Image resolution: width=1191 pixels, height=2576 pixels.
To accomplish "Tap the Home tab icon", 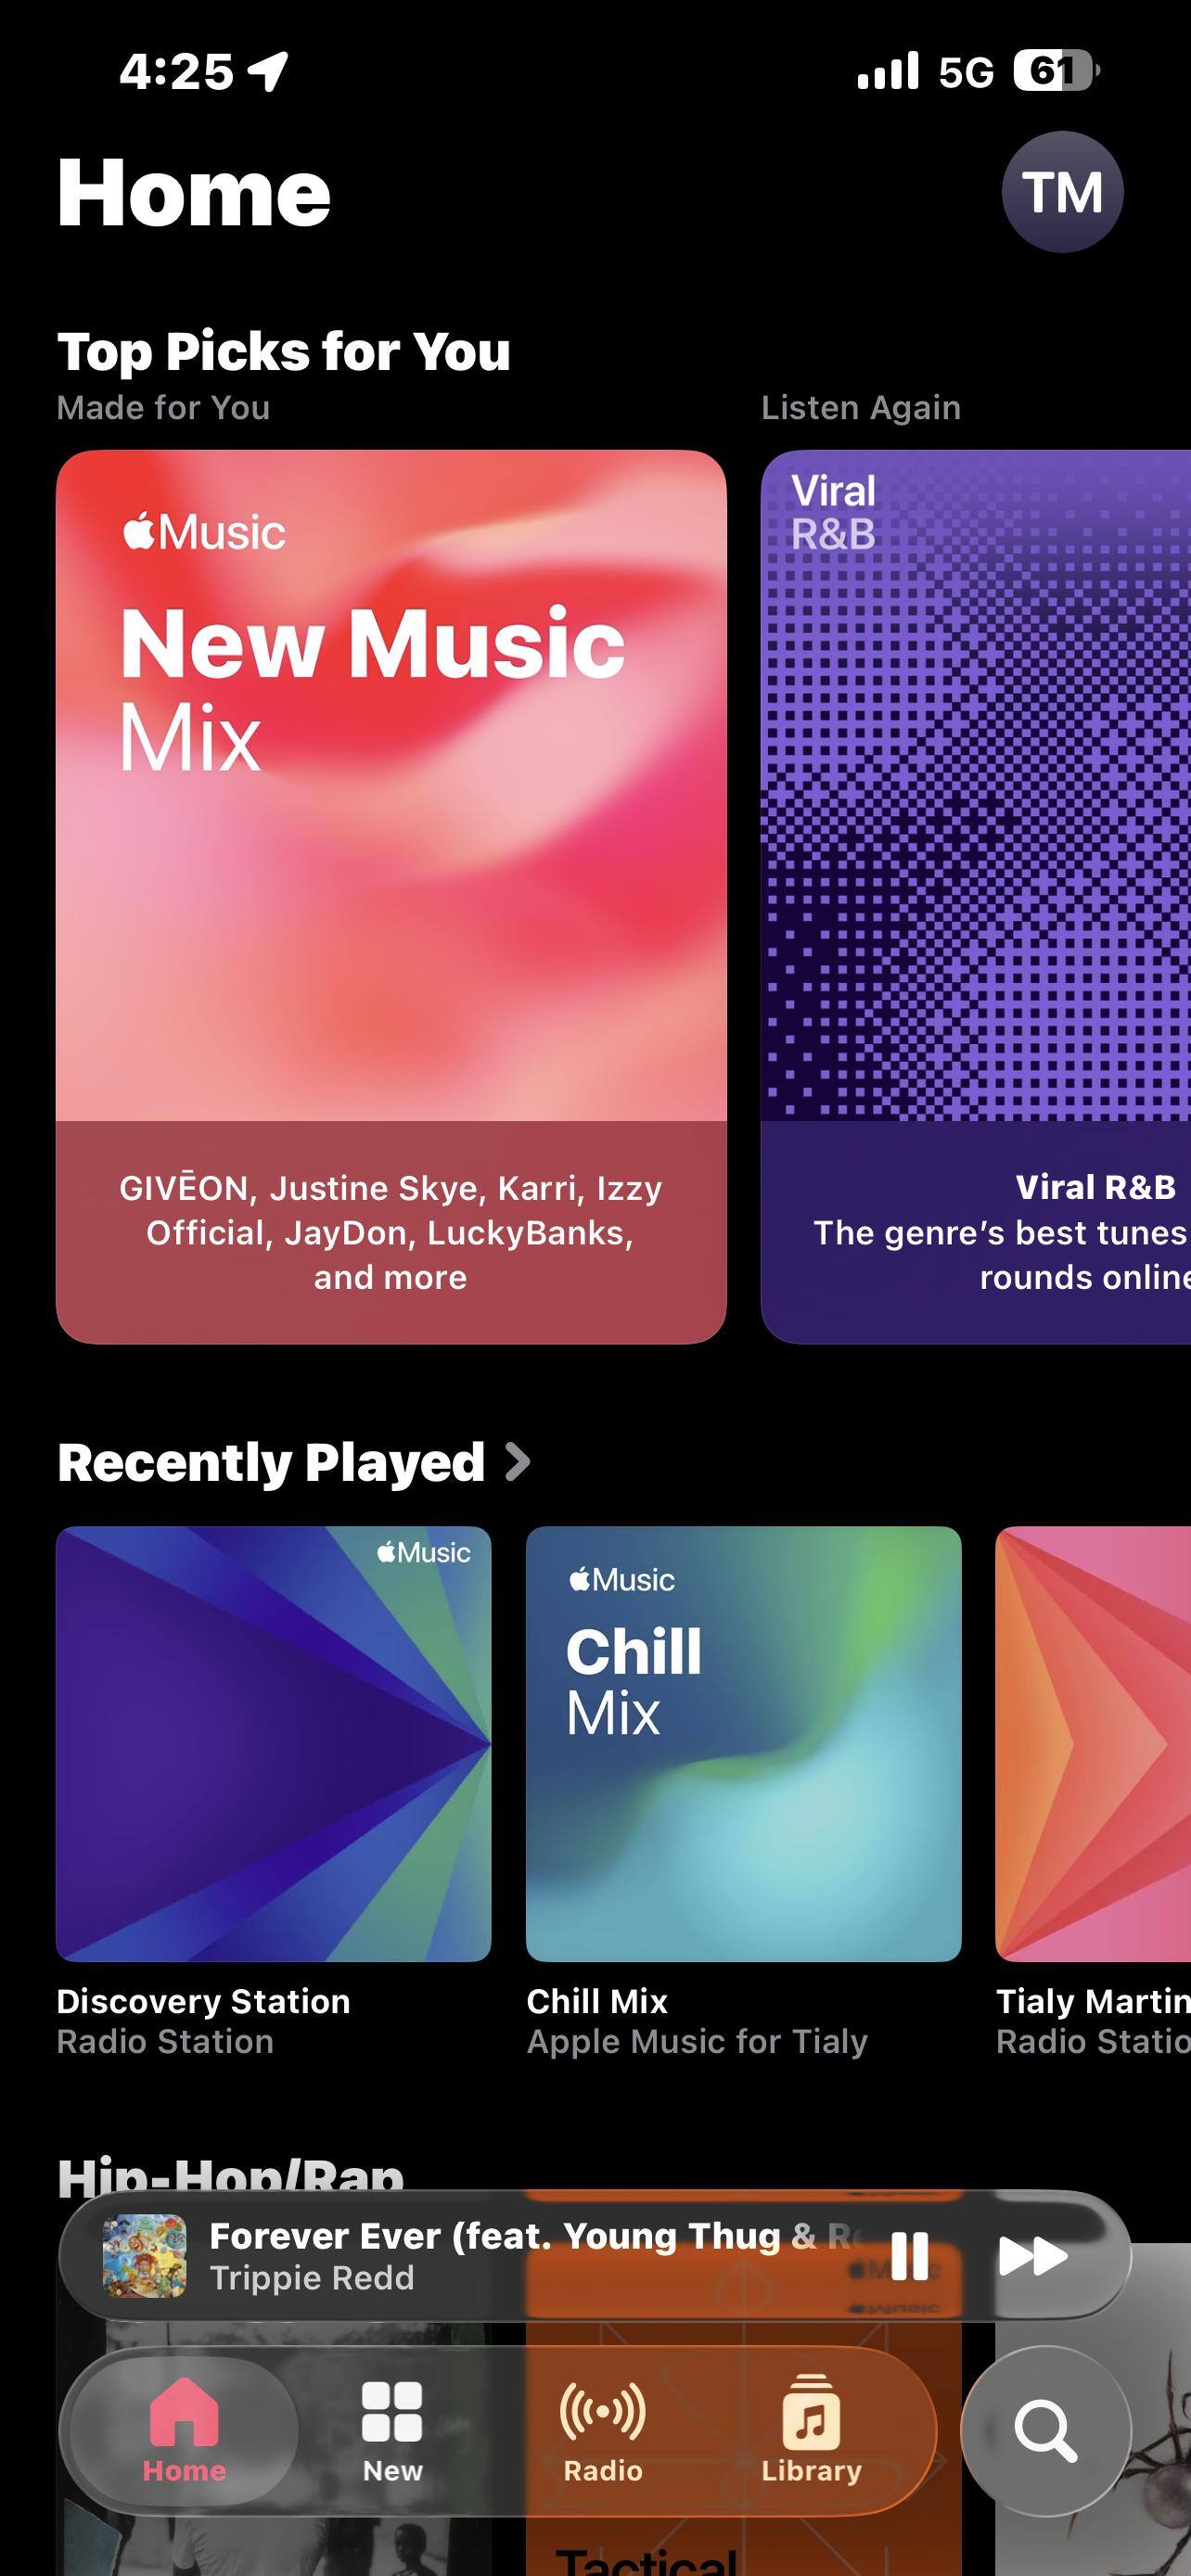I will click(184, 2412).
